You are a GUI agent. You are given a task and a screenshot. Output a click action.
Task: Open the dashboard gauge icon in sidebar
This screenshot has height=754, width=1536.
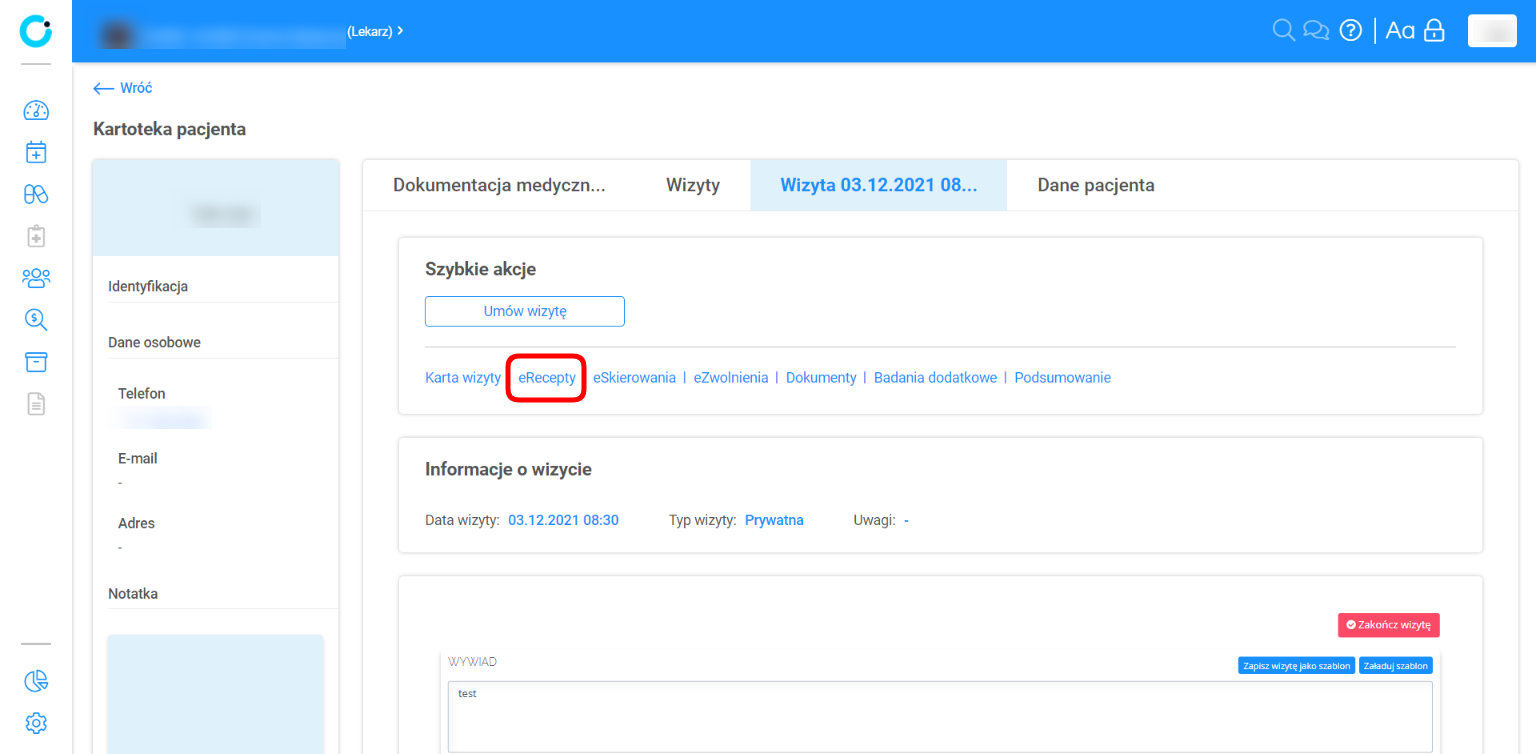(x=36, y=110)
